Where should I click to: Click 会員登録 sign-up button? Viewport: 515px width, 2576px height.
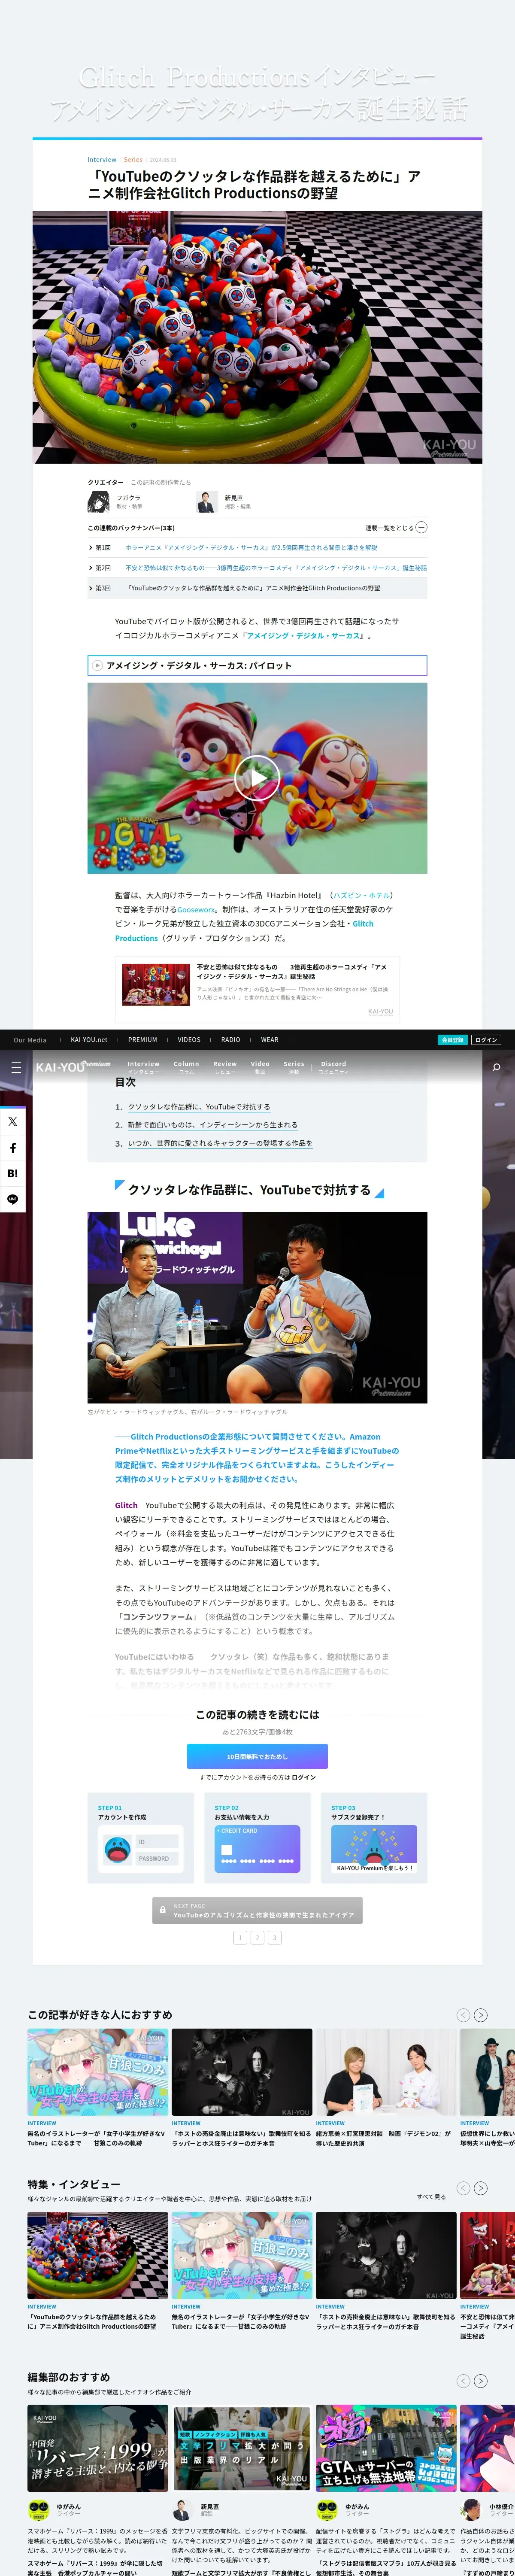pyautogui.click(x=453, y=1040)
